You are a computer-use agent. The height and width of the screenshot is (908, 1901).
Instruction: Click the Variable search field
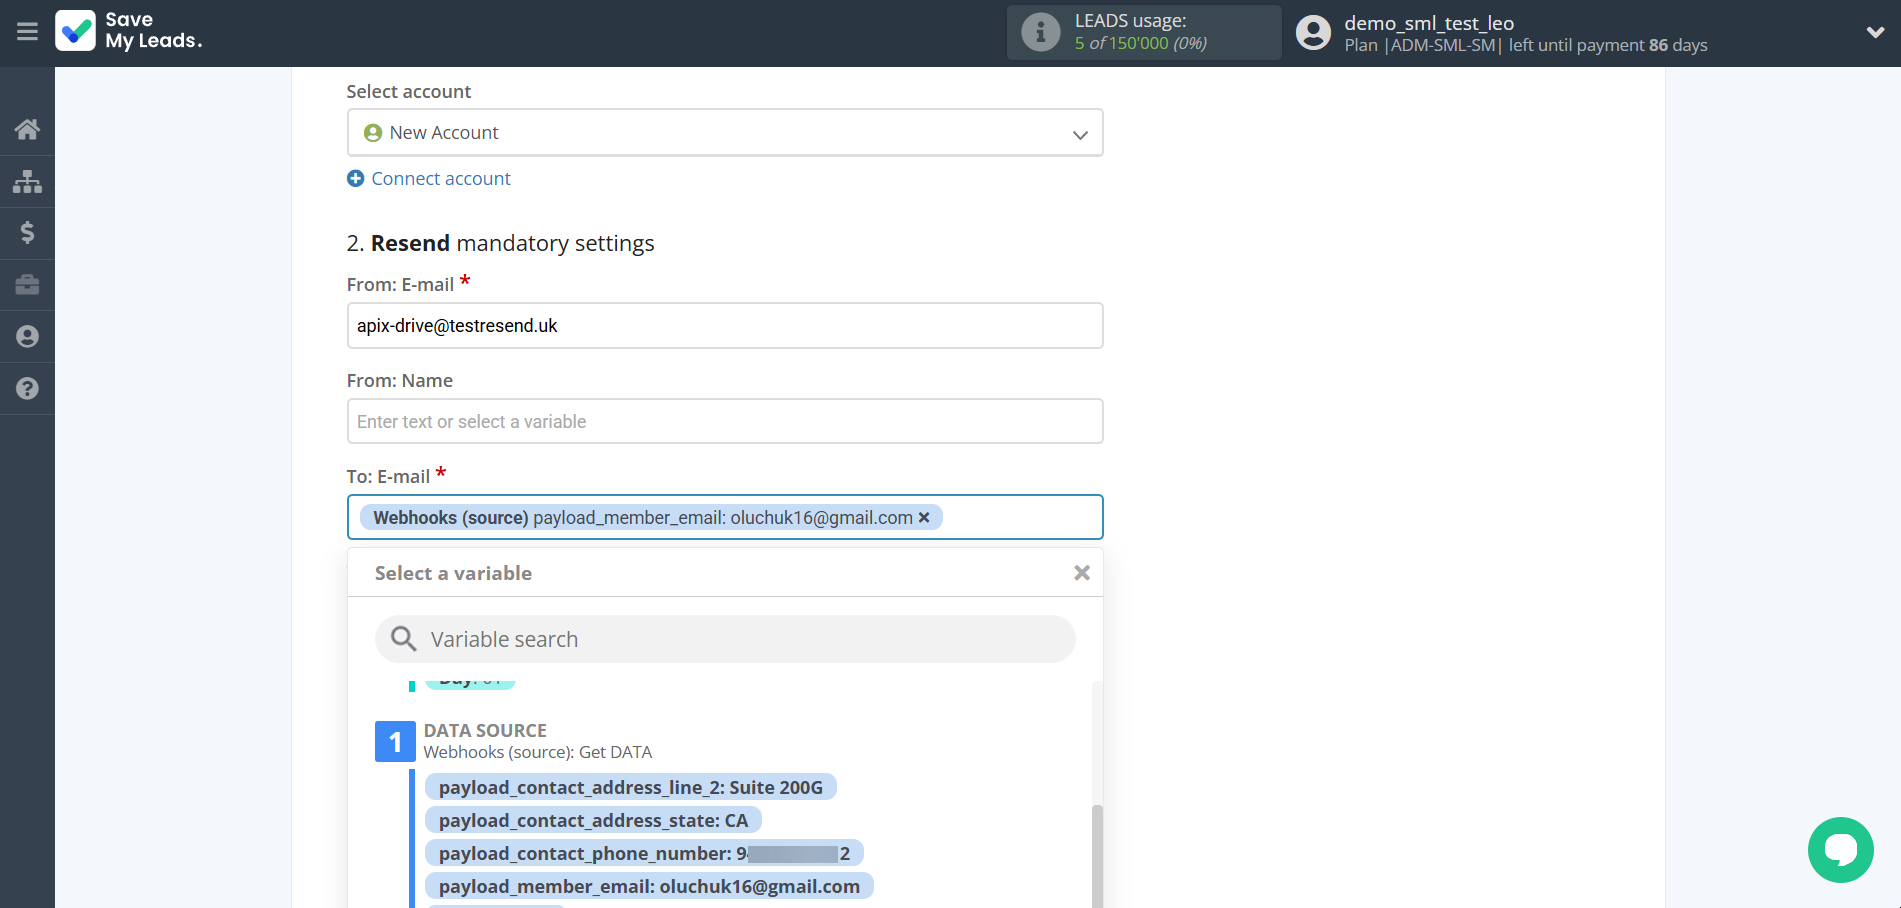tap(724, 639)
